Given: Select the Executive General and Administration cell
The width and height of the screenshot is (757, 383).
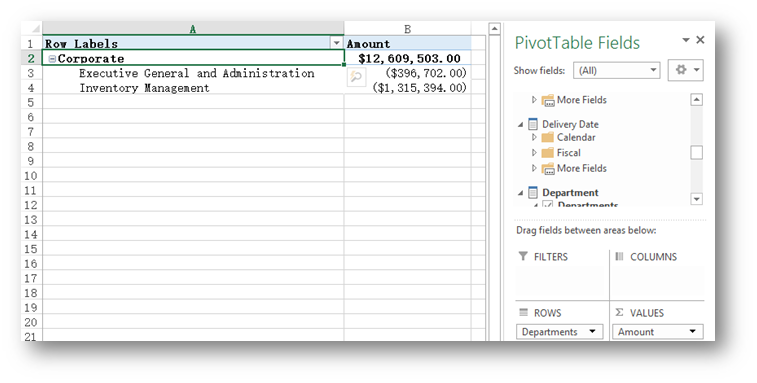Looking at the screenshot, I should (x=193, y=73).
